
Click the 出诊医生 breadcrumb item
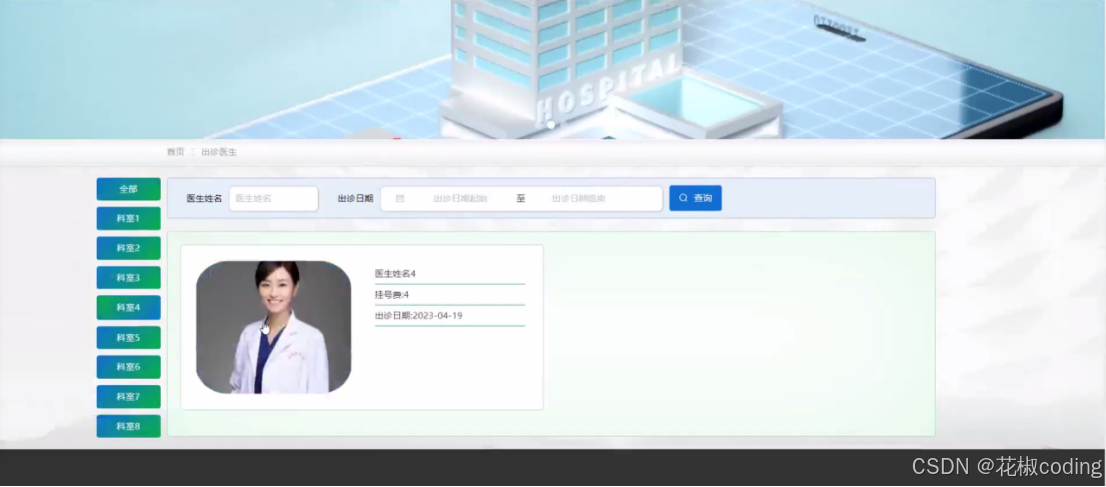[219, 152]
